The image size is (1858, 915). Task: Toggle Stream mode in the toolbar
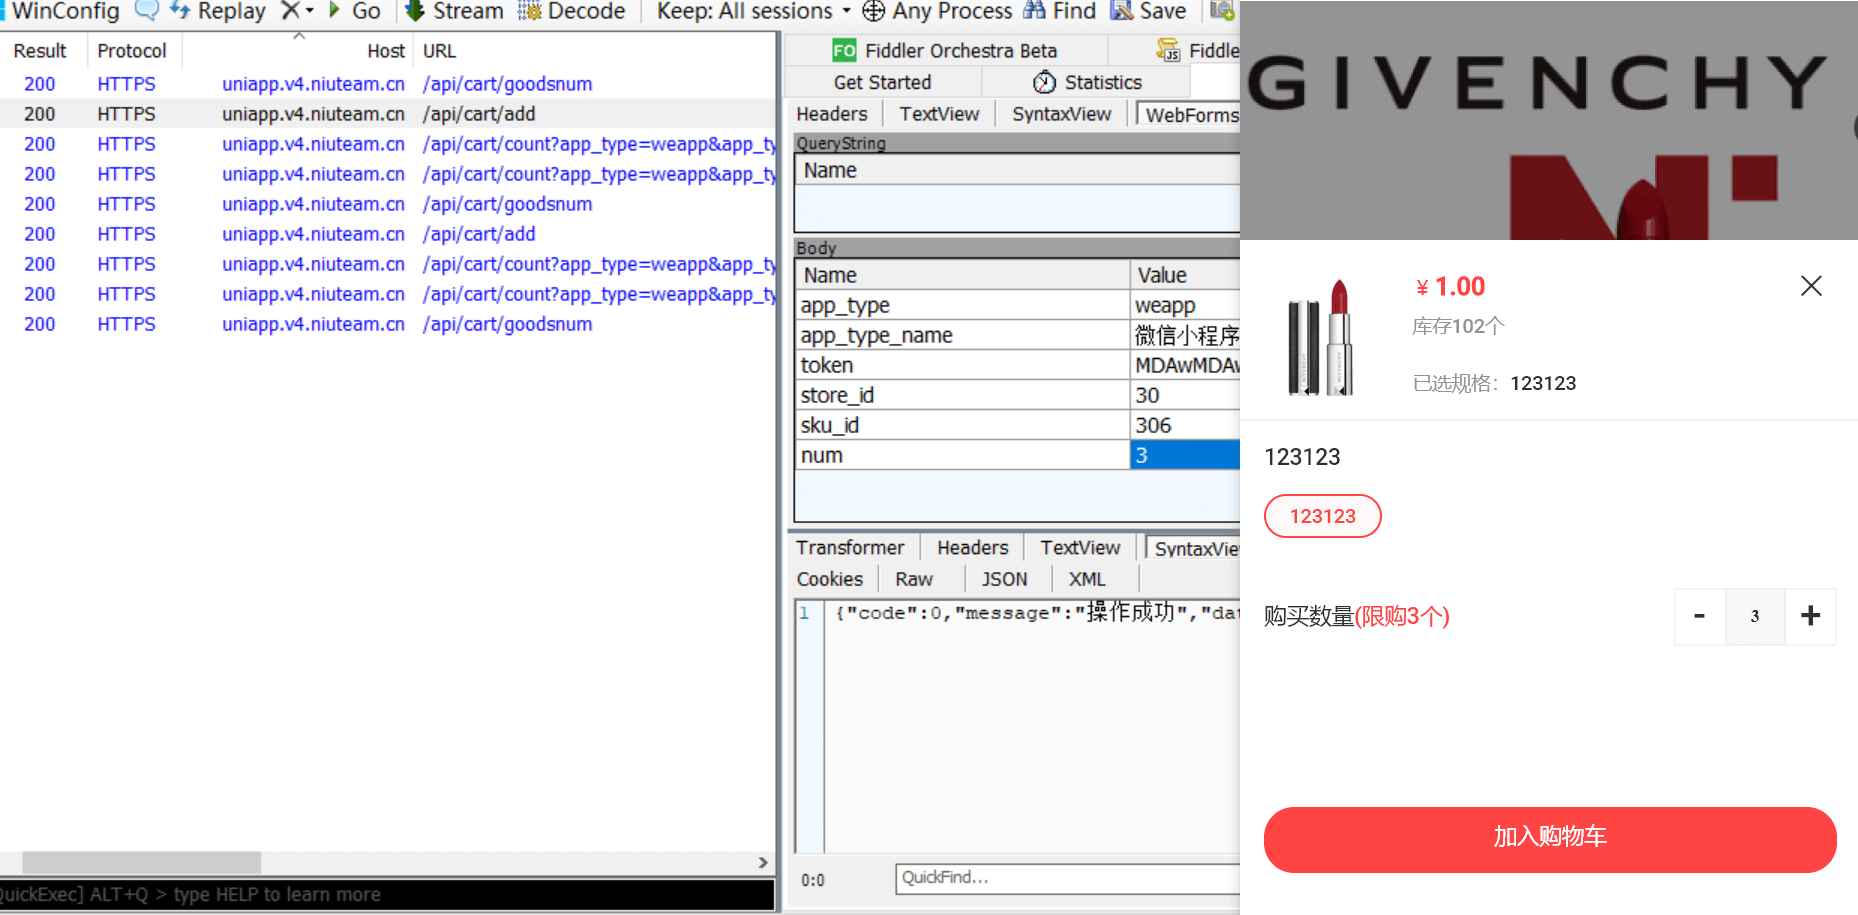pos(454,11)
